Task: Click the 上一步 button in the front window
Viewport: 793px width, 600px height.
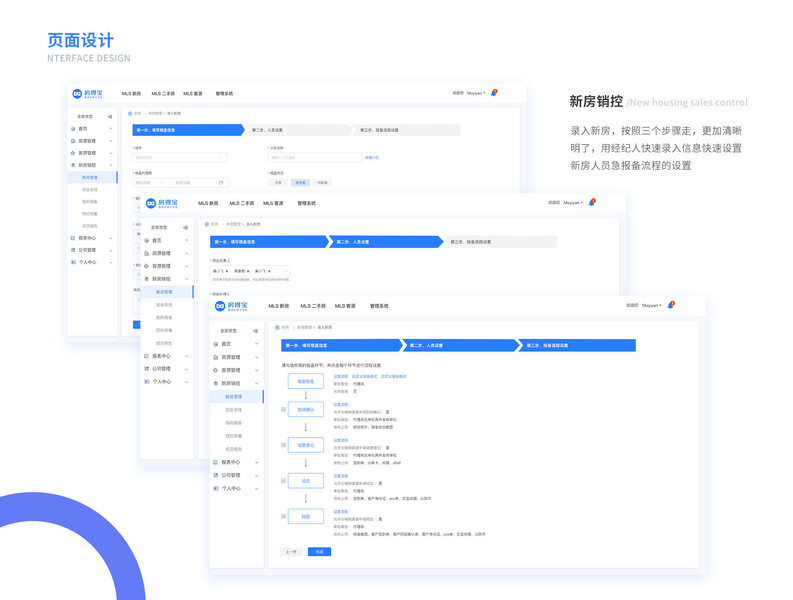Action: click(x=291, y=551)
